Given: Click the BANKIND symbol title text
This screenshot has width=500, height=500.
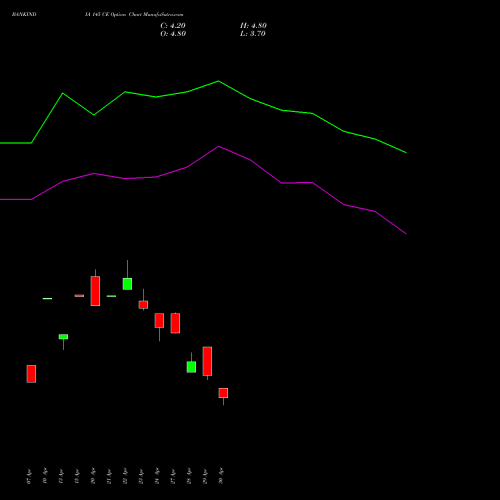Looking at the screenshot, I should 24,14.
